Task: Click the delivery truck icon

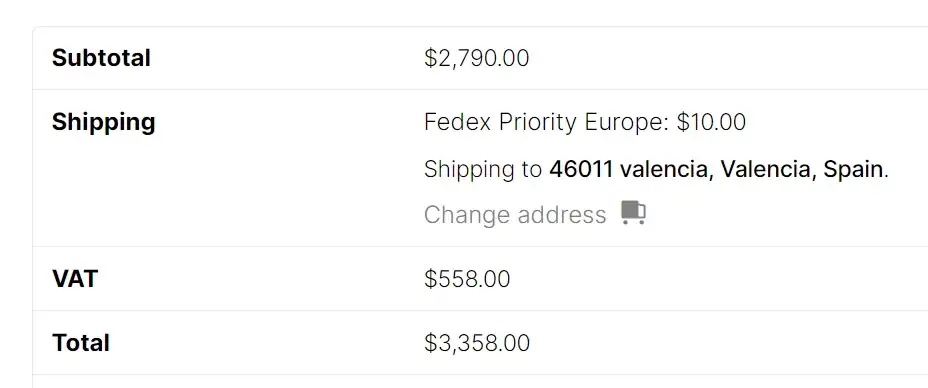Action: click(633, 213)
